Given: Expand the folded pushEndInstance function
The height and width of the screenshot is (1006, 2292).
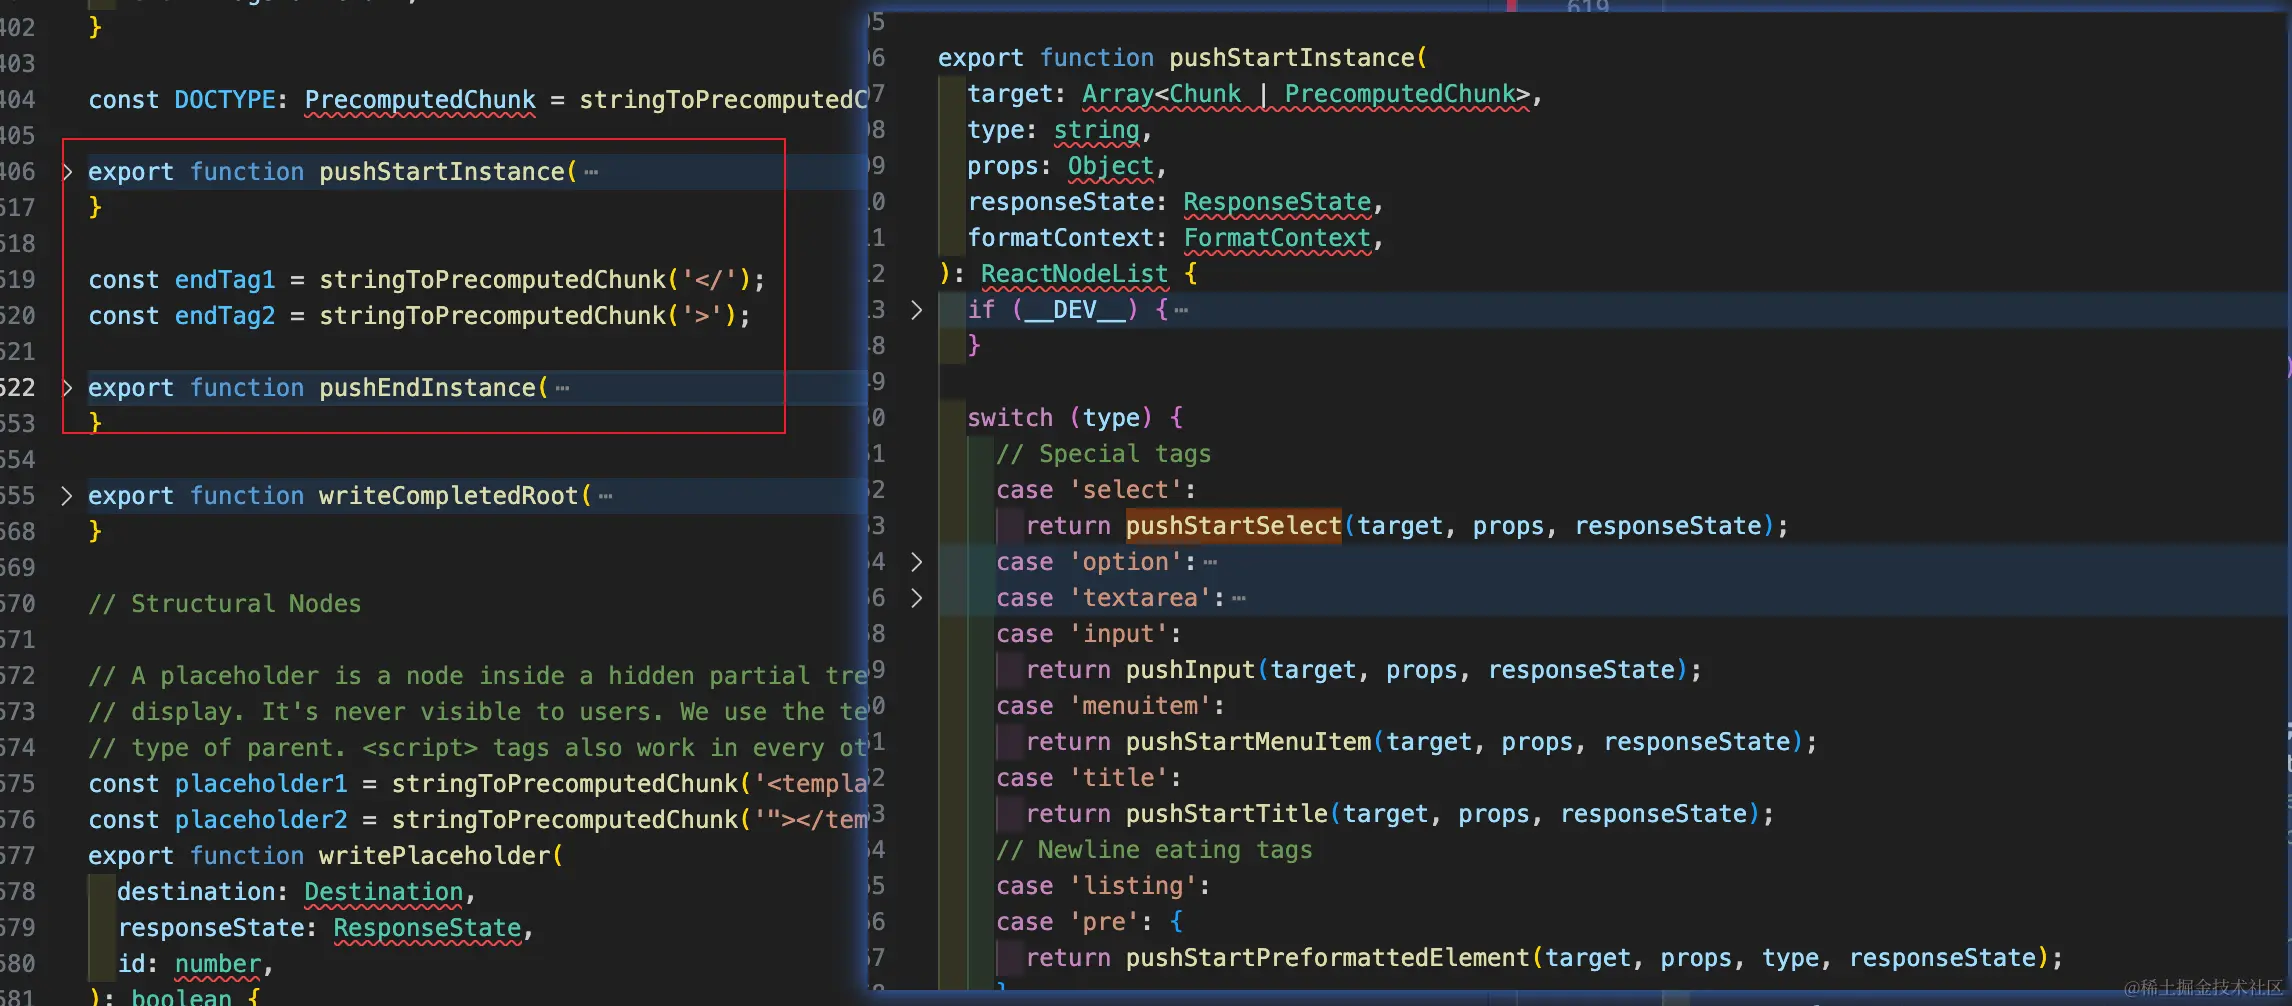Looking at the screenshot, I should coord(67,388).
